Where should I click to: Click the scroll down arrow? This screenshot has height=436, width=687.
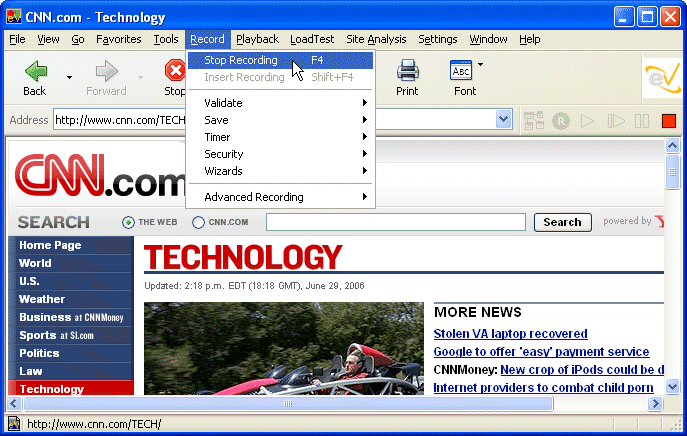[x=673, y=386]
